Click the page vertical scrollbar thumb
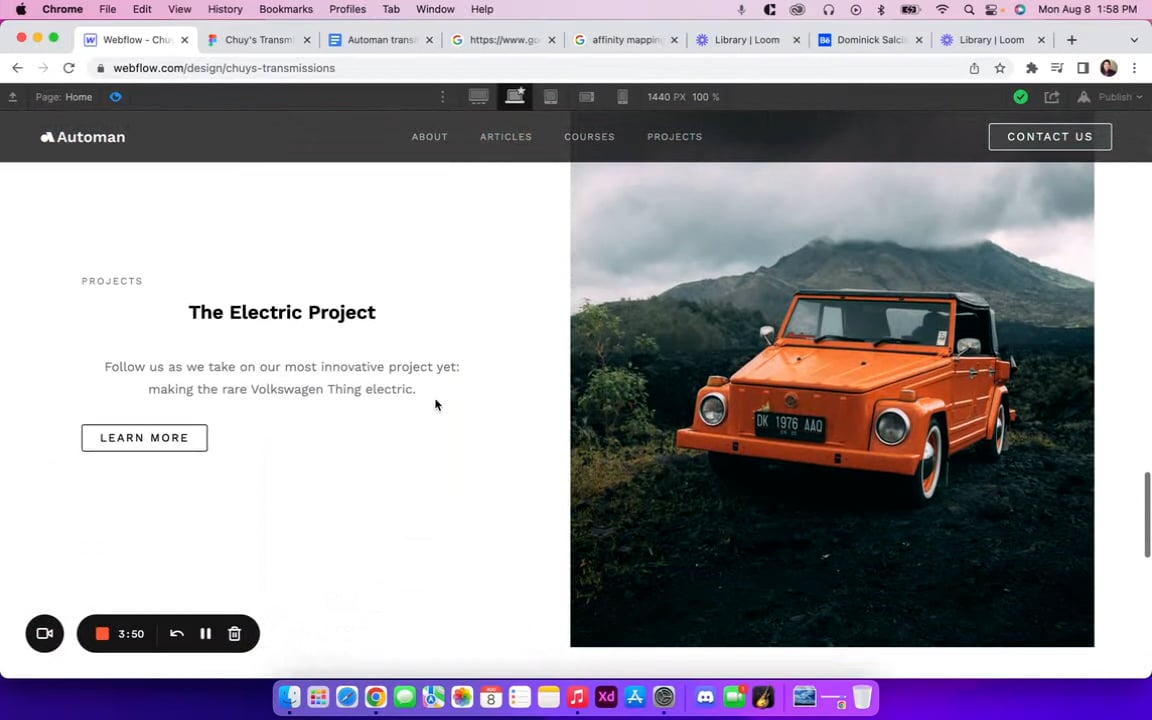 (x=1147, y=514)
